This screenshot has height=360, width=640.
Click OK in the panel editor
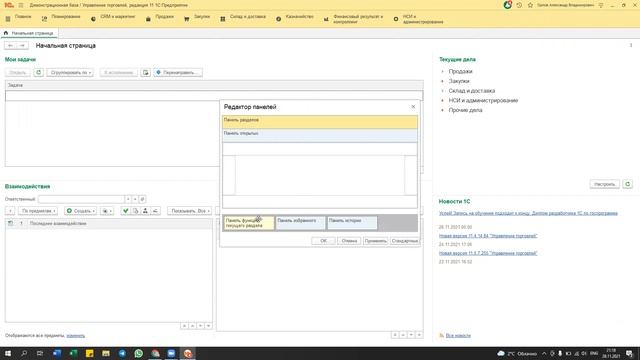(x=323, y=241)
